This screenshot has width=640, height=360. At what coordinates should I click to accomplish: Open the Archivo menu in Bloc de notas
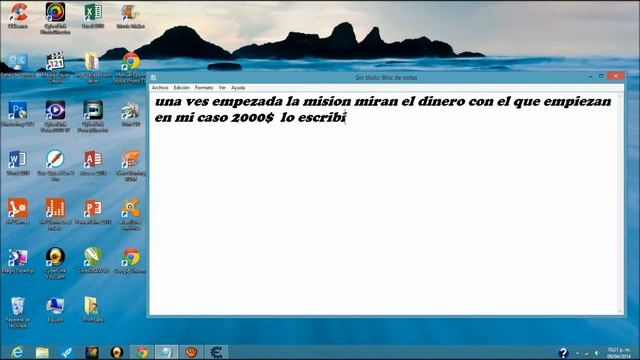[x=160, y=88]
